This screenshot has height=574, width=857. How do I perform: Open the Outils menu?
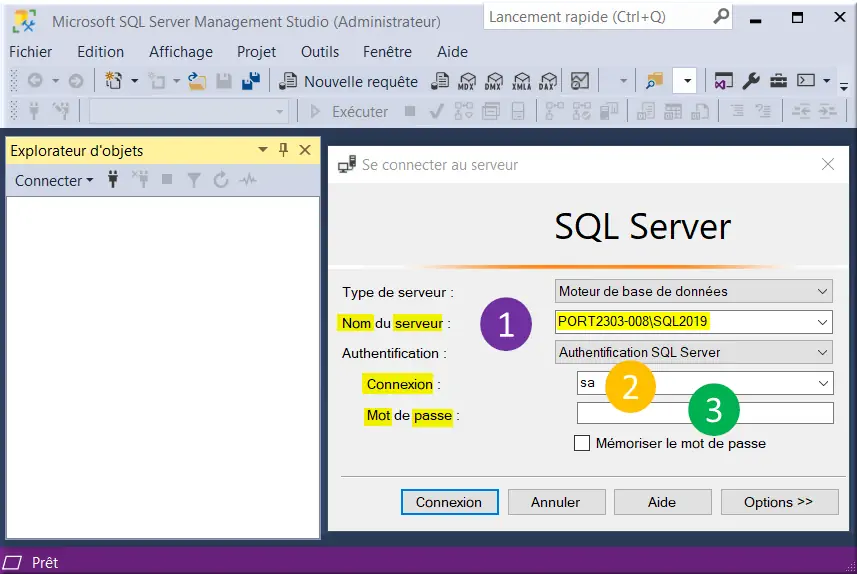pos(320,52)
